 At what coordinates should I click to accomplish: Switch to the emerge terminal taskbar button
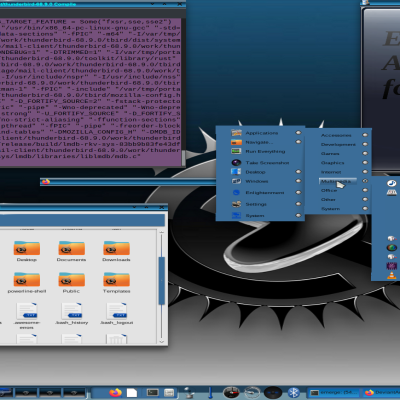coord(334,392)
